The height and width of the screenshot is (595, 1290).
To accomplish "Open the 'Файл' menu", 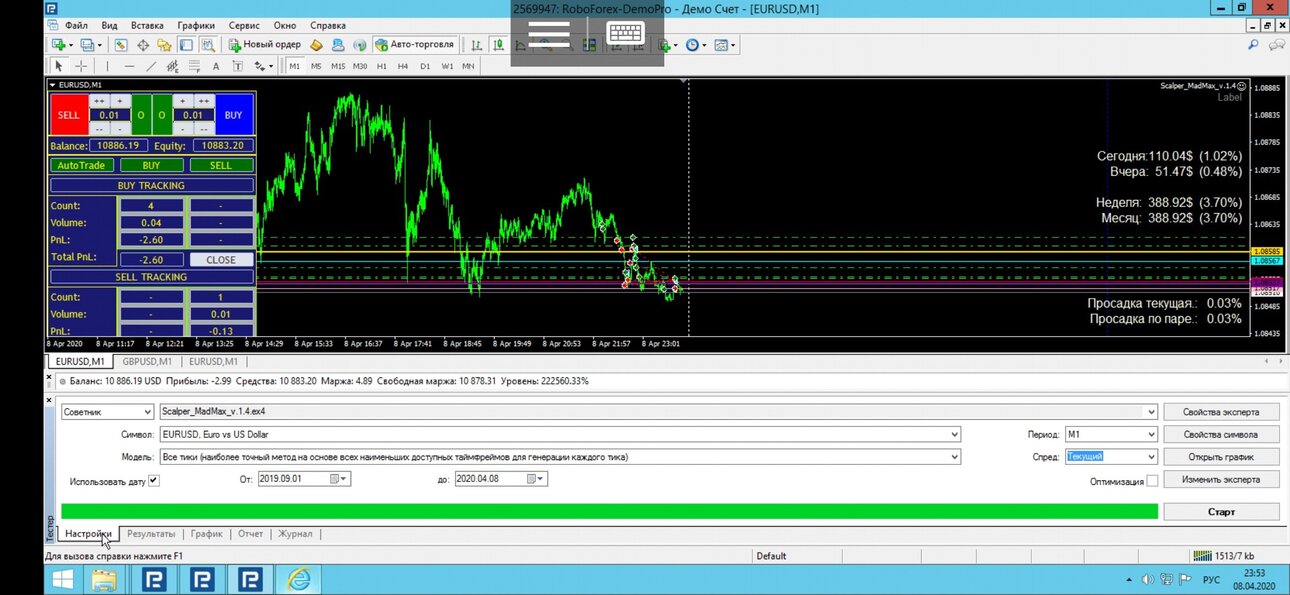I will pyautogui.click(x=76, y=24).
